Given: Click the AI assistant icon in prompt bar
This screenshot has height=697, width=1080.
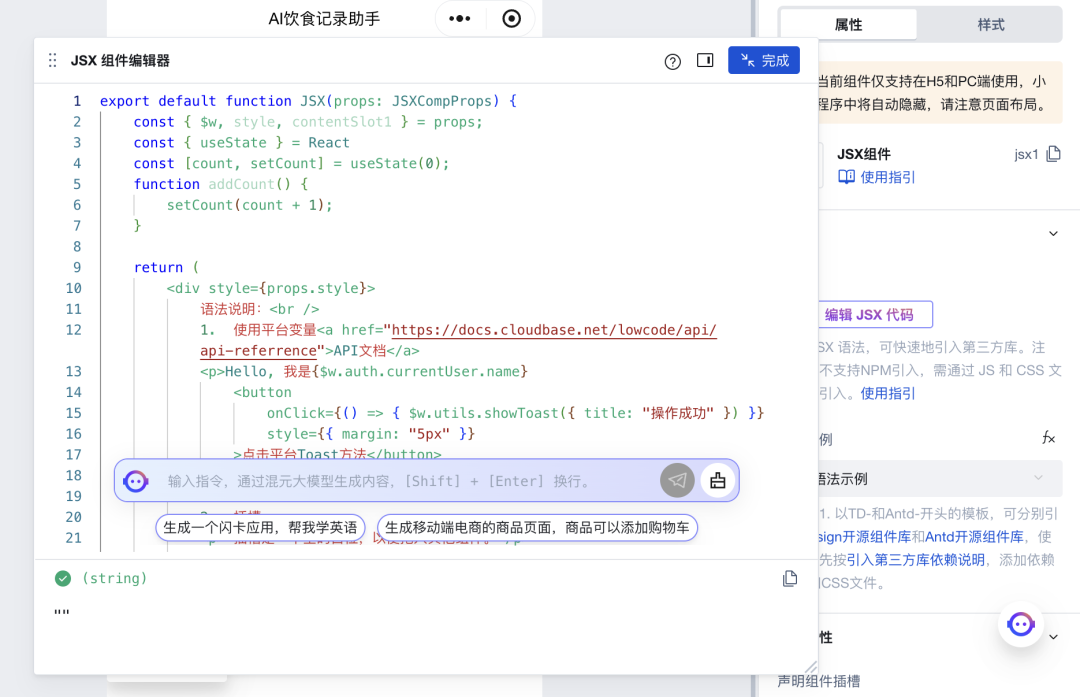Looking at the screenshot, I should click(136, 481).
